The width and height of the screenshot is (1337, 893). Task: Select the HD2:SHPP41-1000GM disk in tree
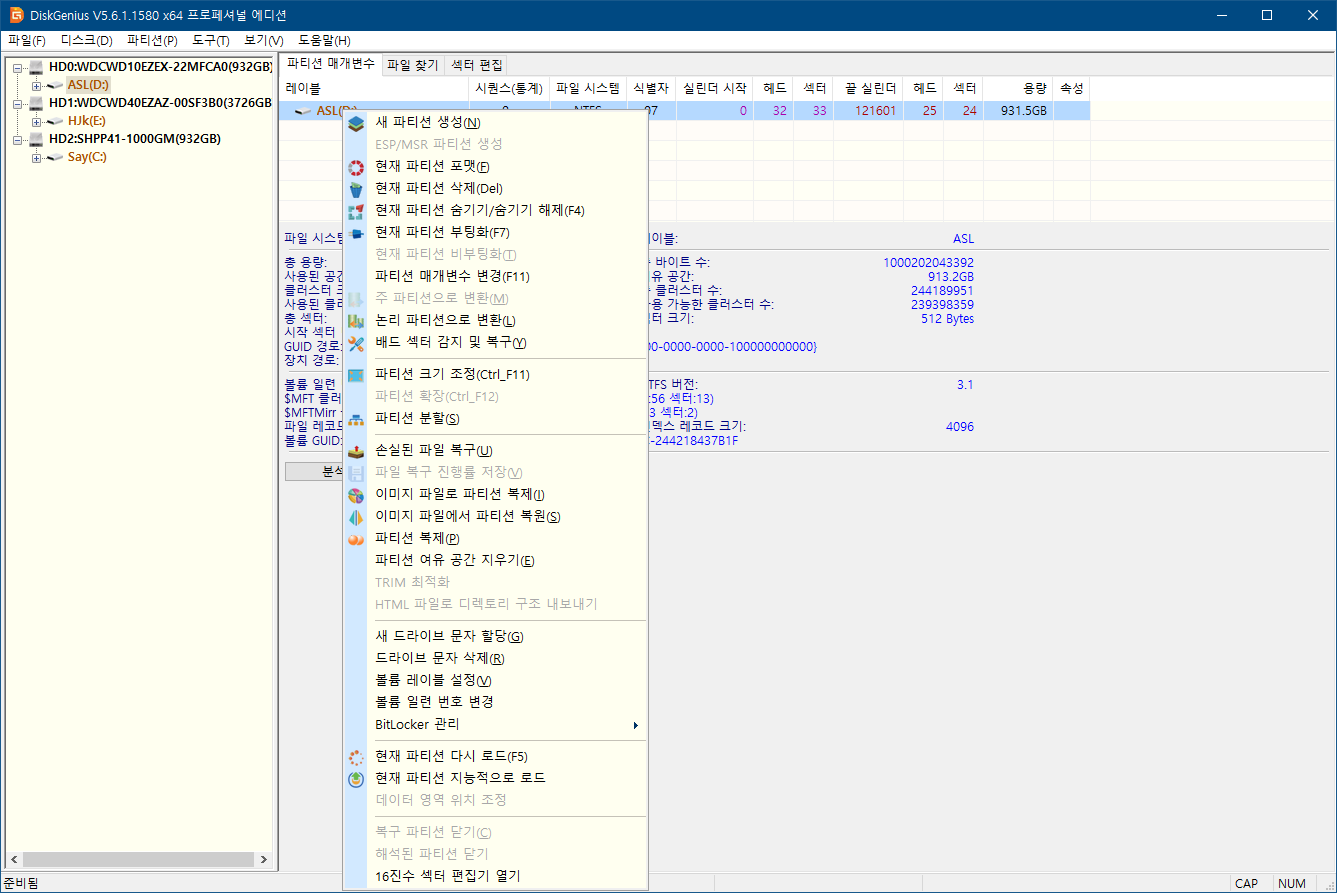tap(134, 139)
